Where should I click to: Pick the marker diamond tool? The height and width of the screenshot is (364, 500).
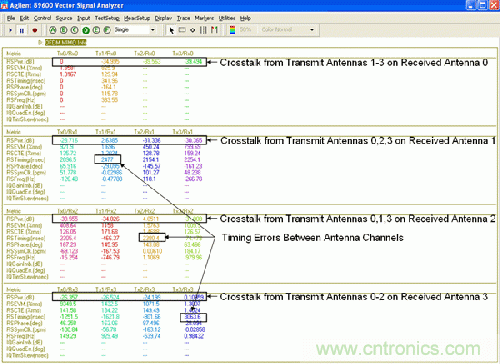(193, 30)
